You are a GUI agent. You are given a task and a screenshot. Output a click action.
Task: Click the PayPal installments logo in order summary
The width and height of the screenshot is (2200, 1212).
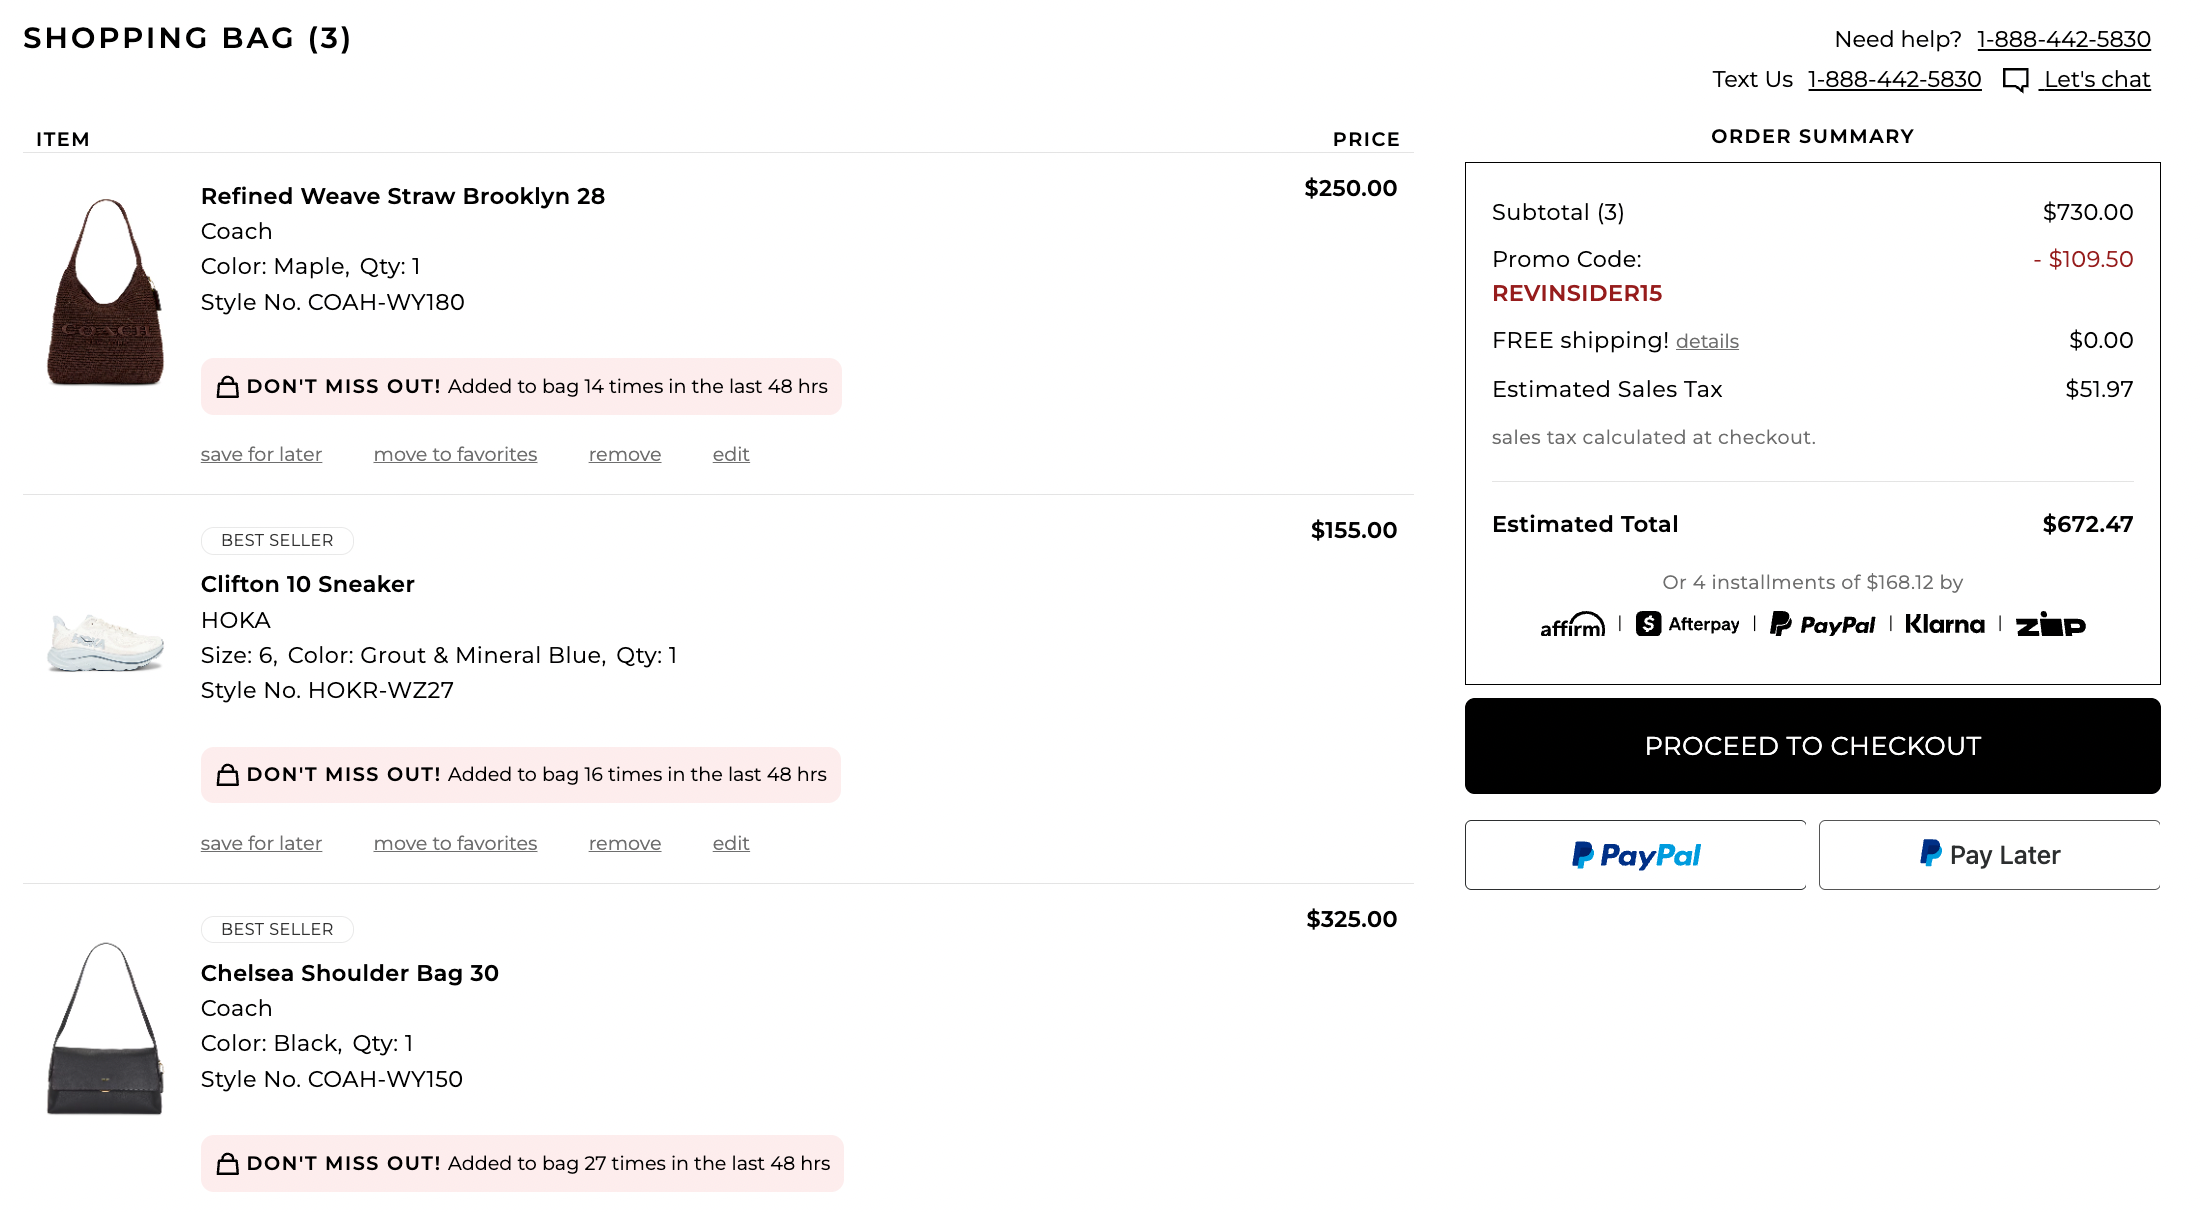point(1822,625)
